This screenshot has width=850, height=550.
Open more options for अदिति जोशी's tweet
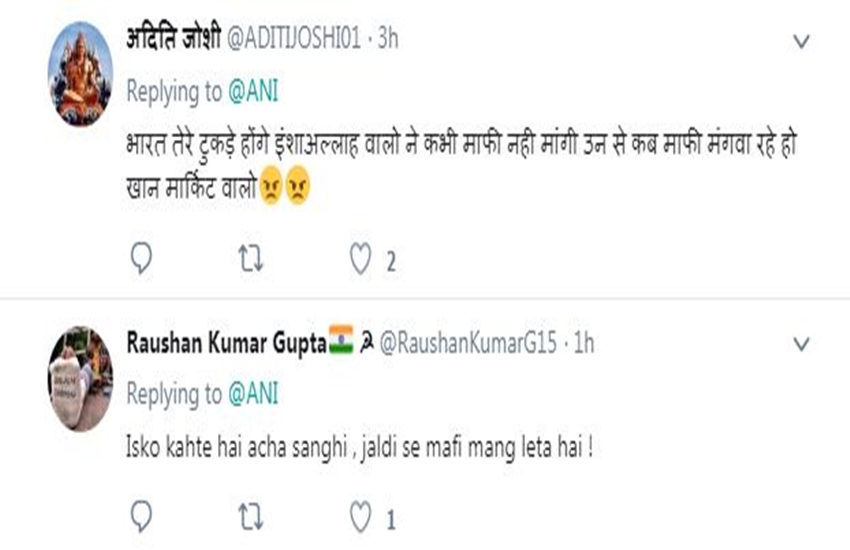pyautogui.click(x=801, y=41)
